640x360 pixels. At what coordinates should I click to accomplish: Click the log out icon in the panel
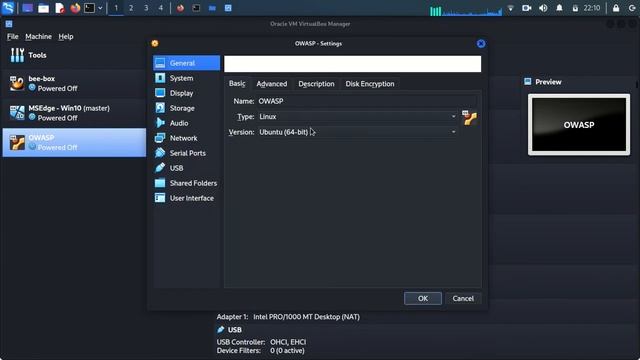pyautogui.click(x=632, y=8)
